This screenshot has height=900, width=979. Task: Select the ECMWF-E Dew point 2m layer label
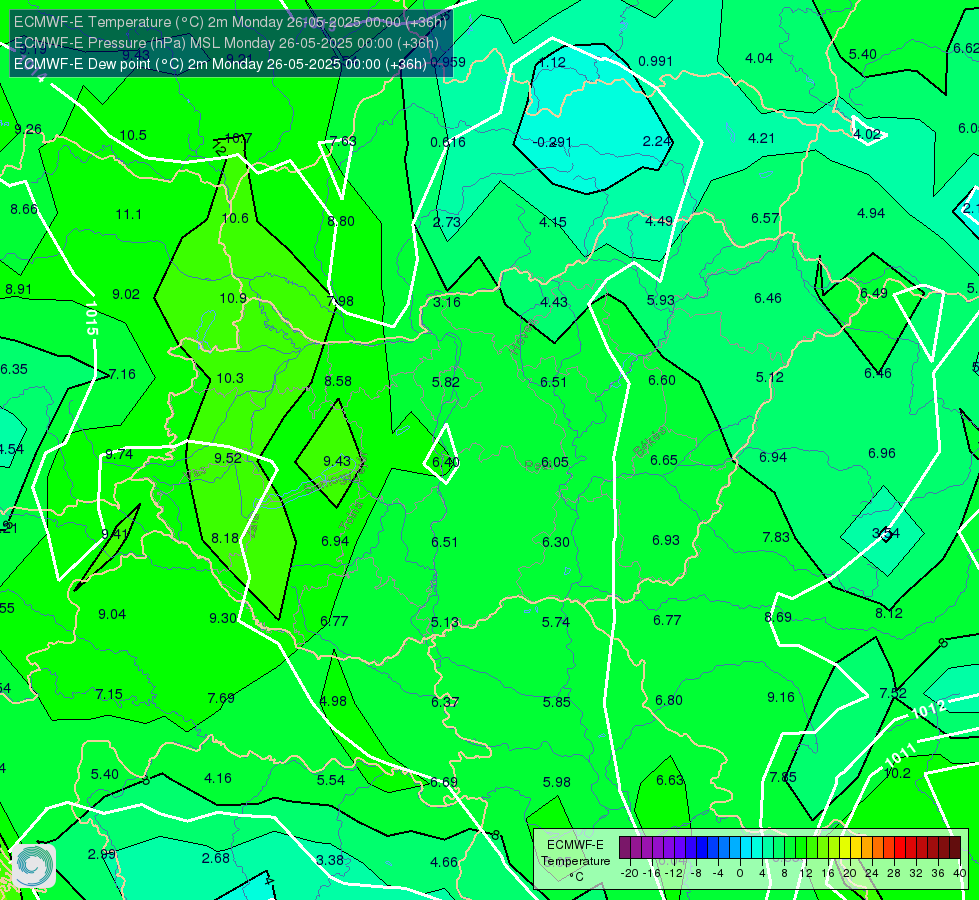220,64
